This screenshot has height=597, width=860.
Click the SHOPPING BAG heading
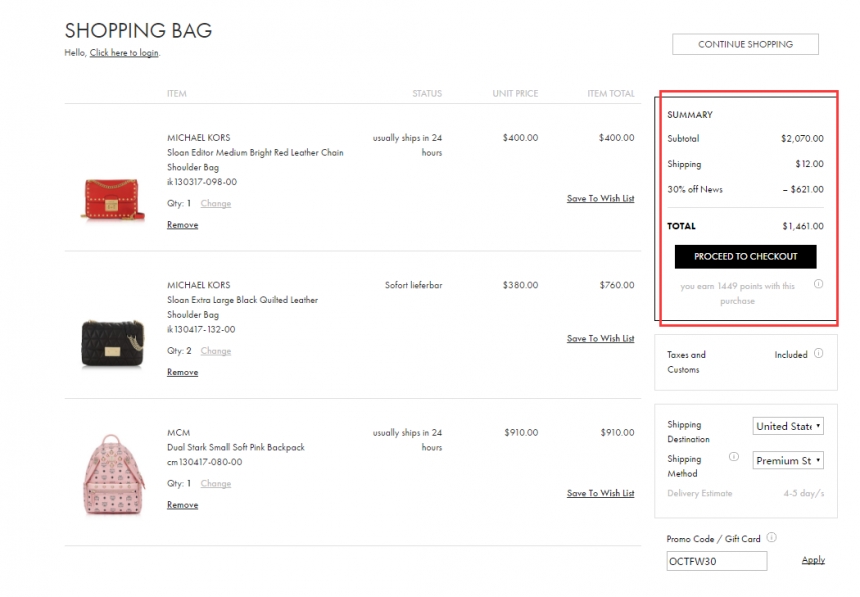tap(138, 31)
